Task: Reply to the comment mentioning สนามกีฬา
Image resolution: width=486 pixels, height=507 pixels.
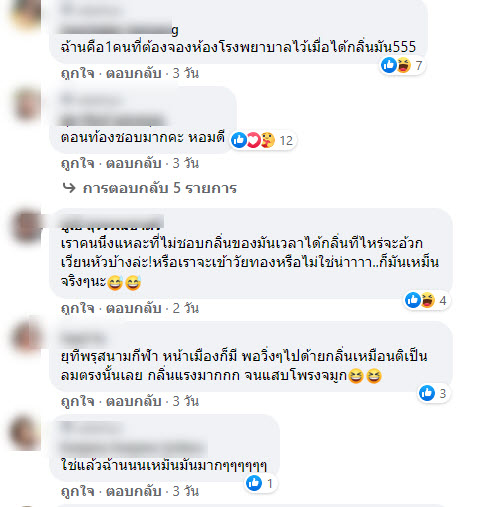Action: pos(134,401)
